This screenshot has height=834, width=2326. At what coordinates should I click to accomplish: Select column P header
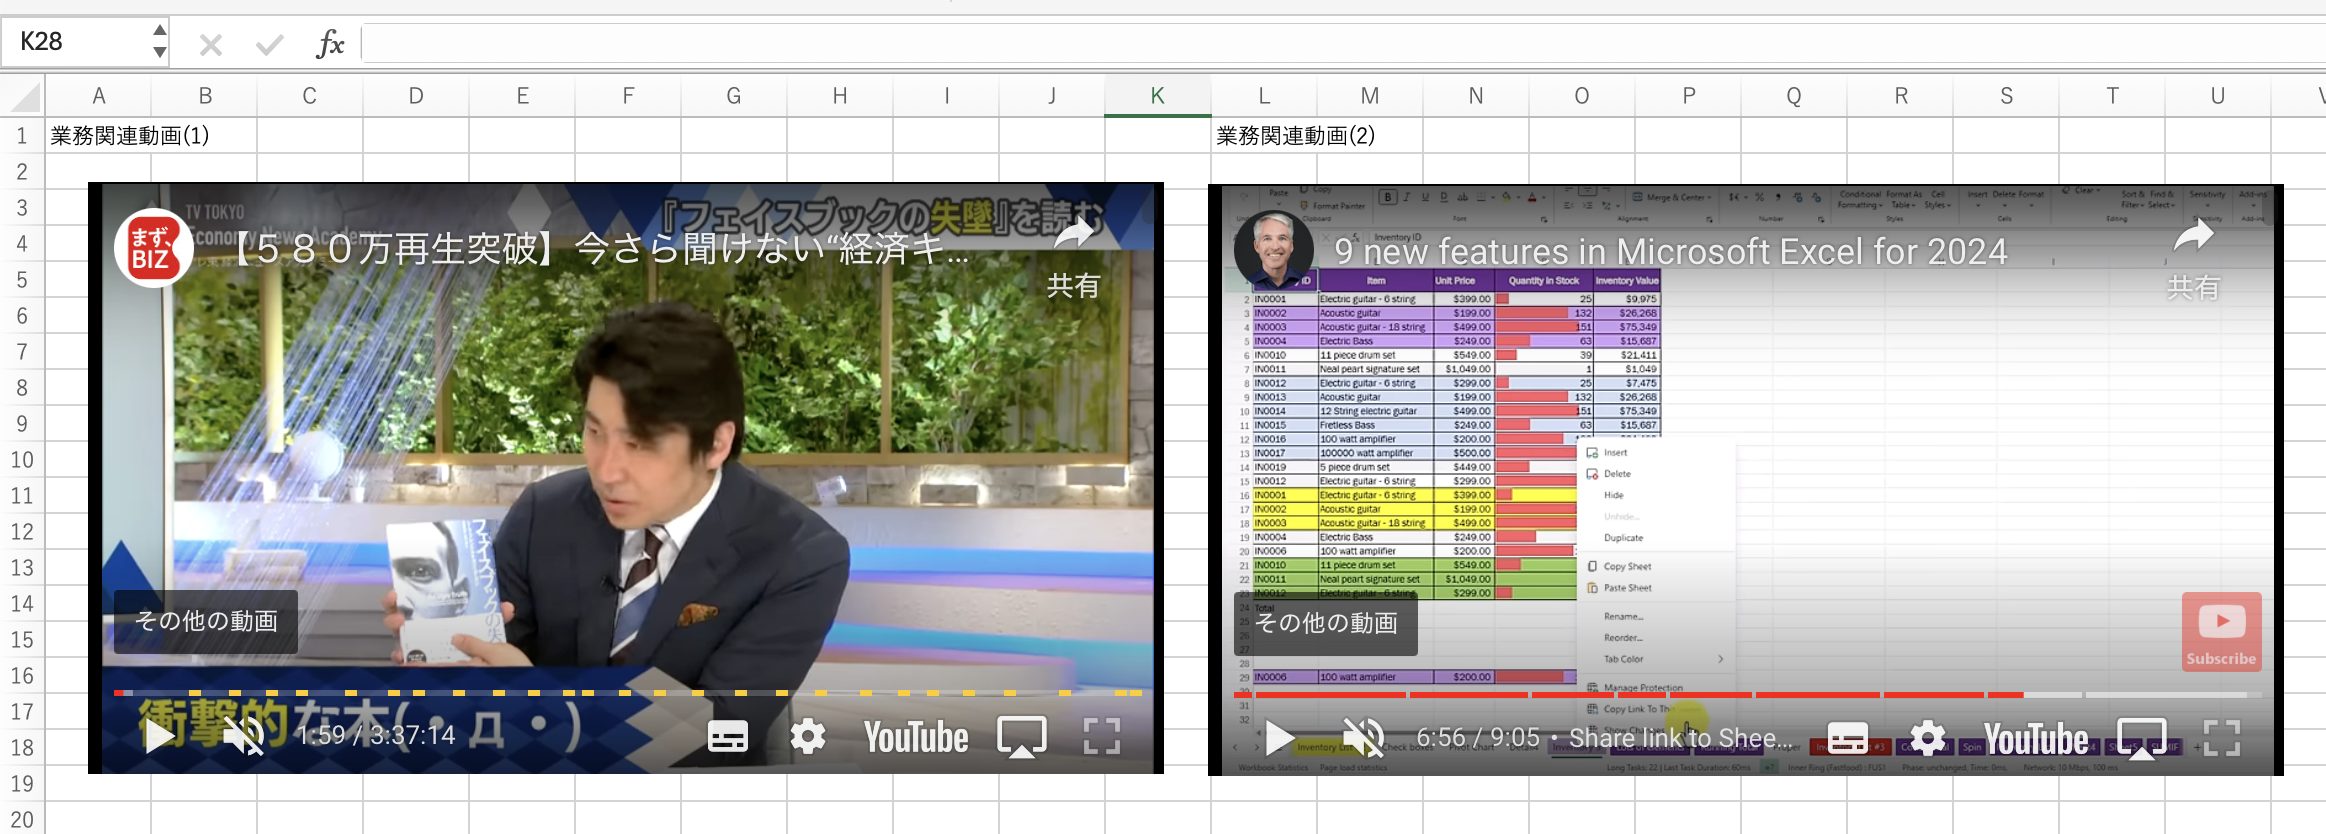tap(1688, 96)
